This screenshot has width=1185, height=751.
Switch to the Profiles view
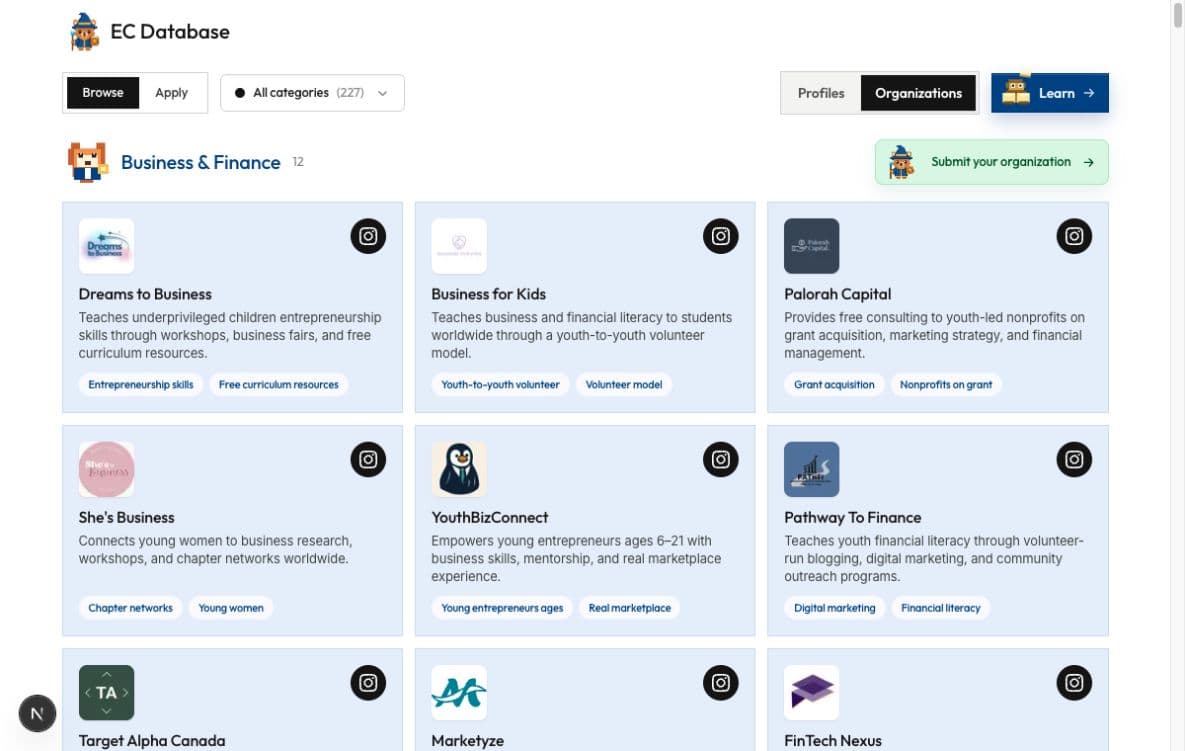click(821, 93)
